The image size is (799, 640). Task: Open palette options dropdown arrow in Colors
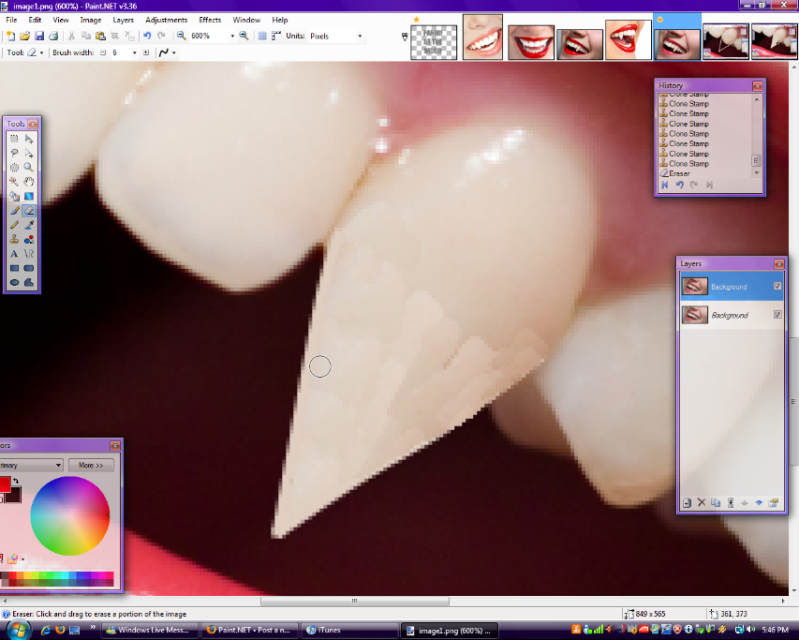click(x=22, y=559)
